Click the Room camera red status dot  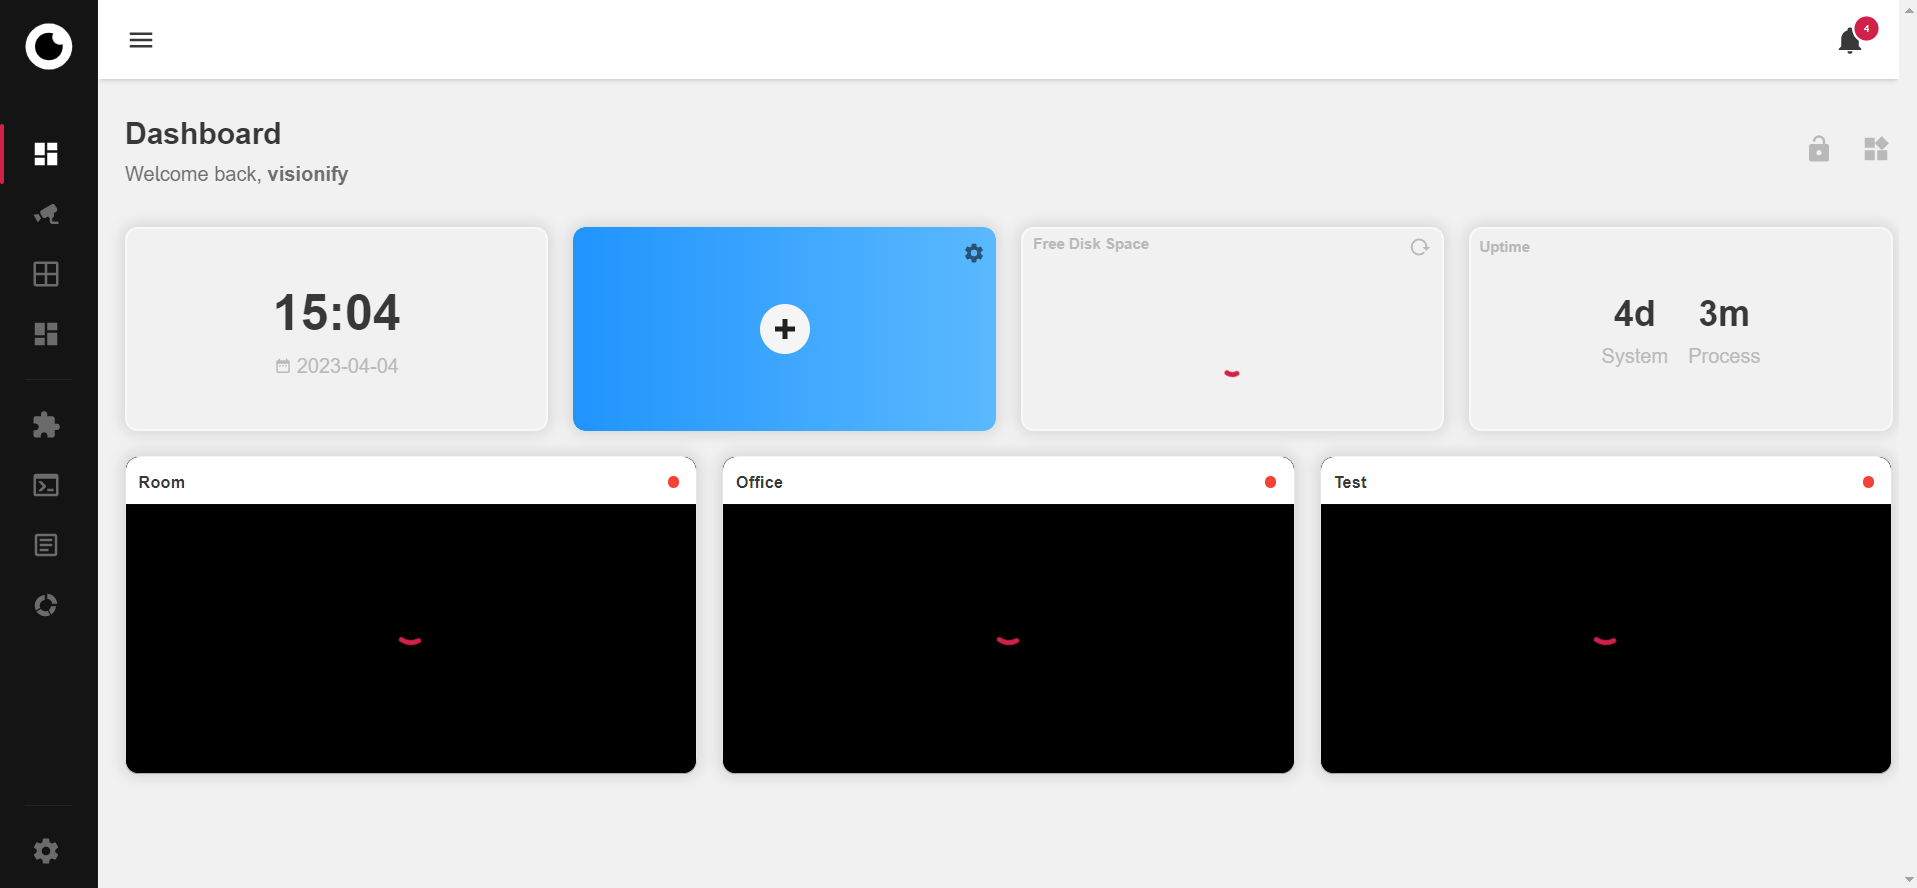pyautogui.click(x=673, y=482)
